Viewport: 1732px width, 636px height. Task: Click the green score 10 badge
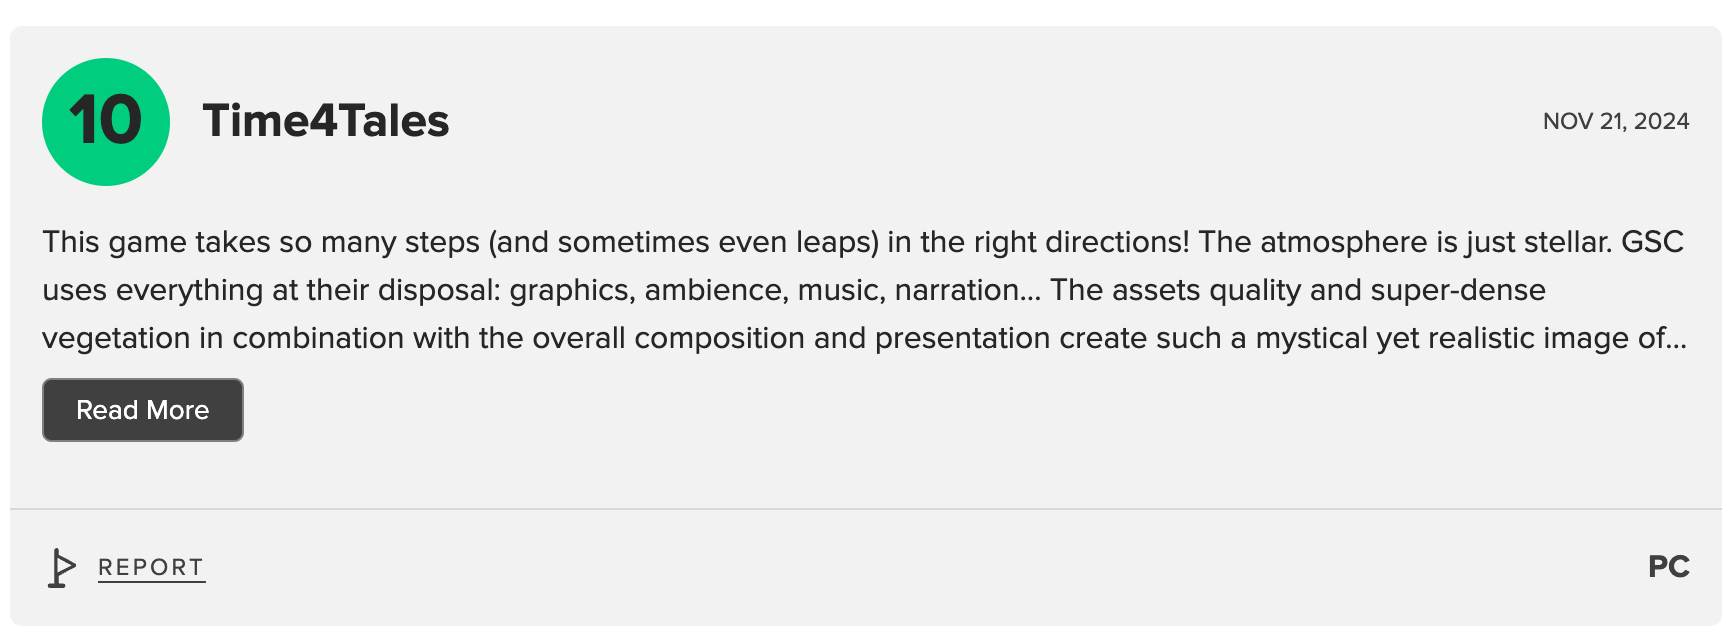pyautogui.click(x=106, y=122)
